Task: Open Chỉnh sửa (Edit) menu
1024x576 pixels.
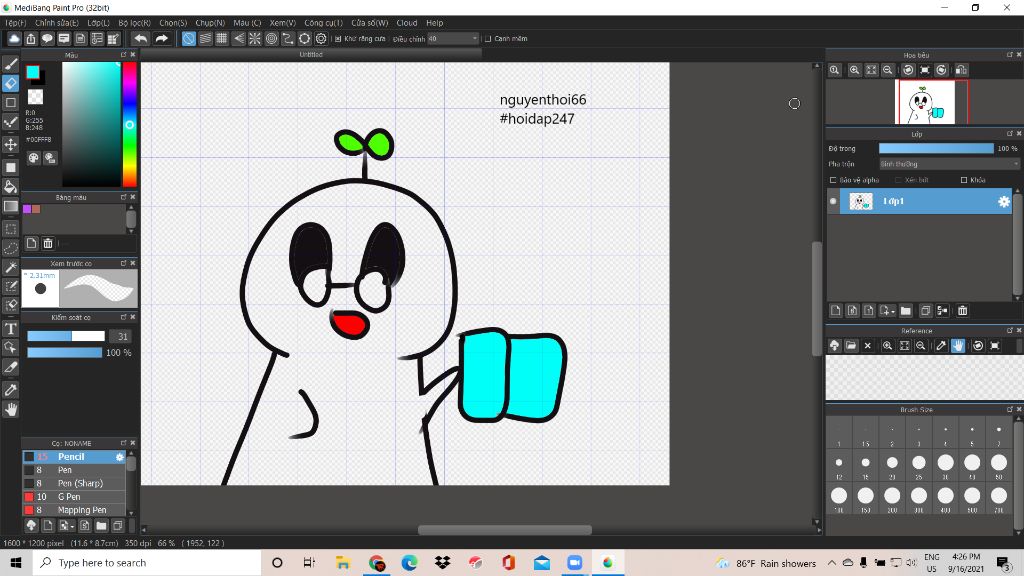Action: (x=57, y=23)
